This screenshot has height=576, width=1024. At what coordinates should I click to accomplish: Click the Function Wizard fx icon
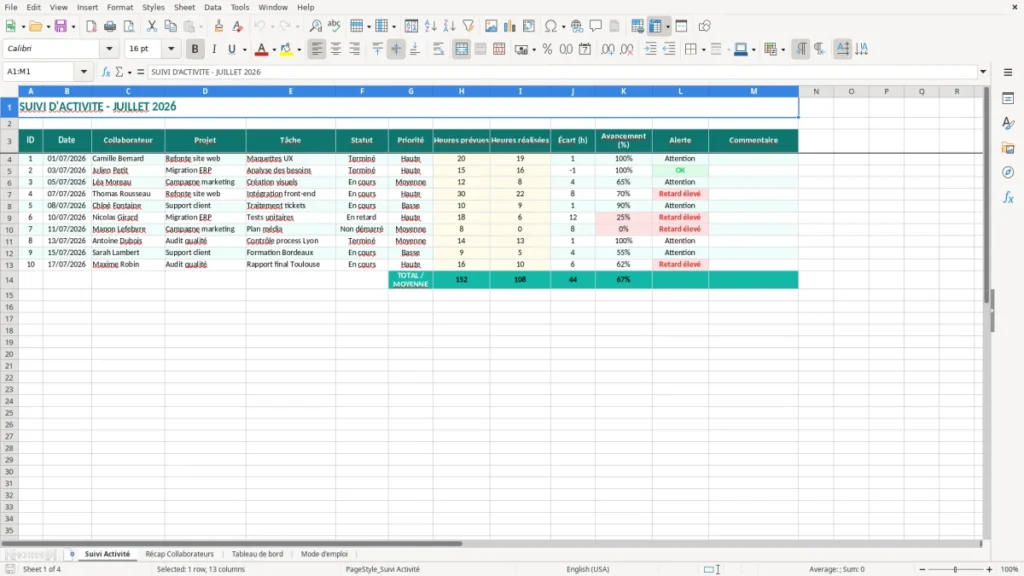[x=106, y=72]
